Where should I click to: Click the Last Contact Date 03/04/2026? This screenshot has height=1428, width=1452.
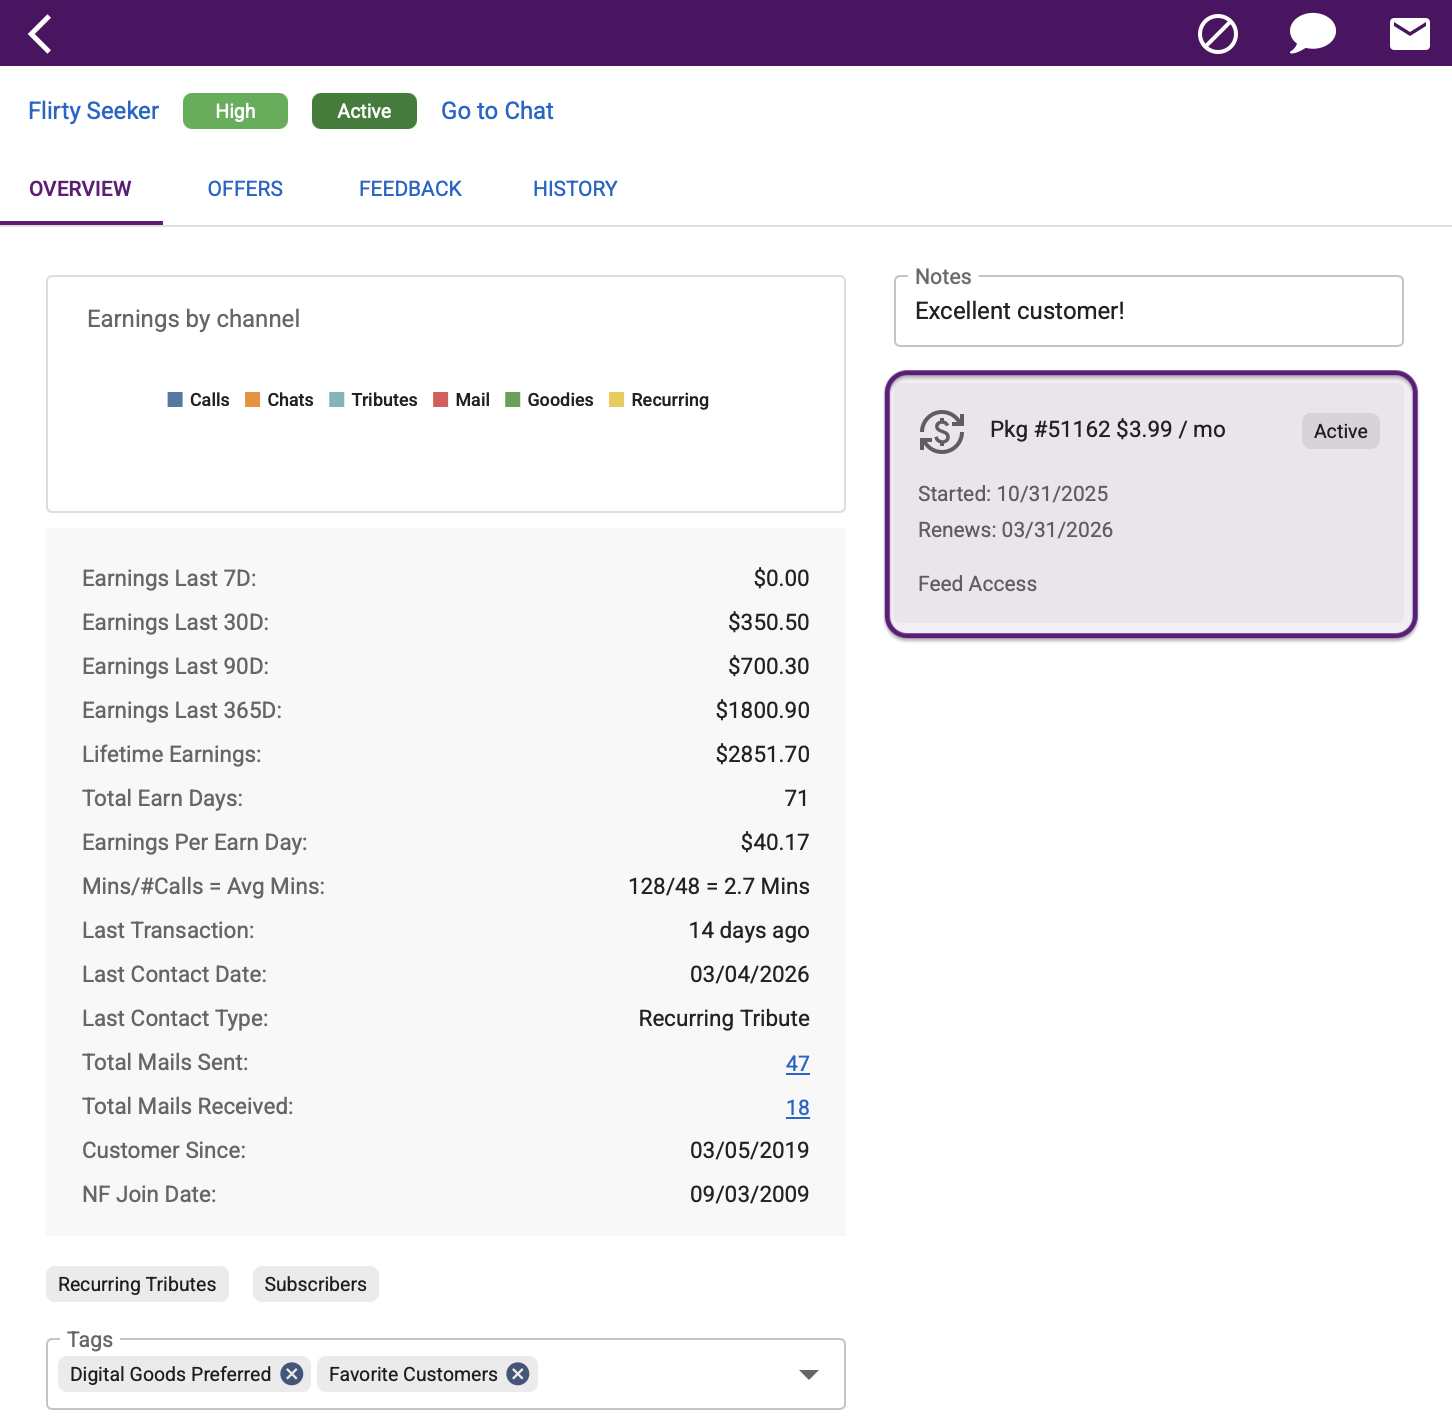749,974
